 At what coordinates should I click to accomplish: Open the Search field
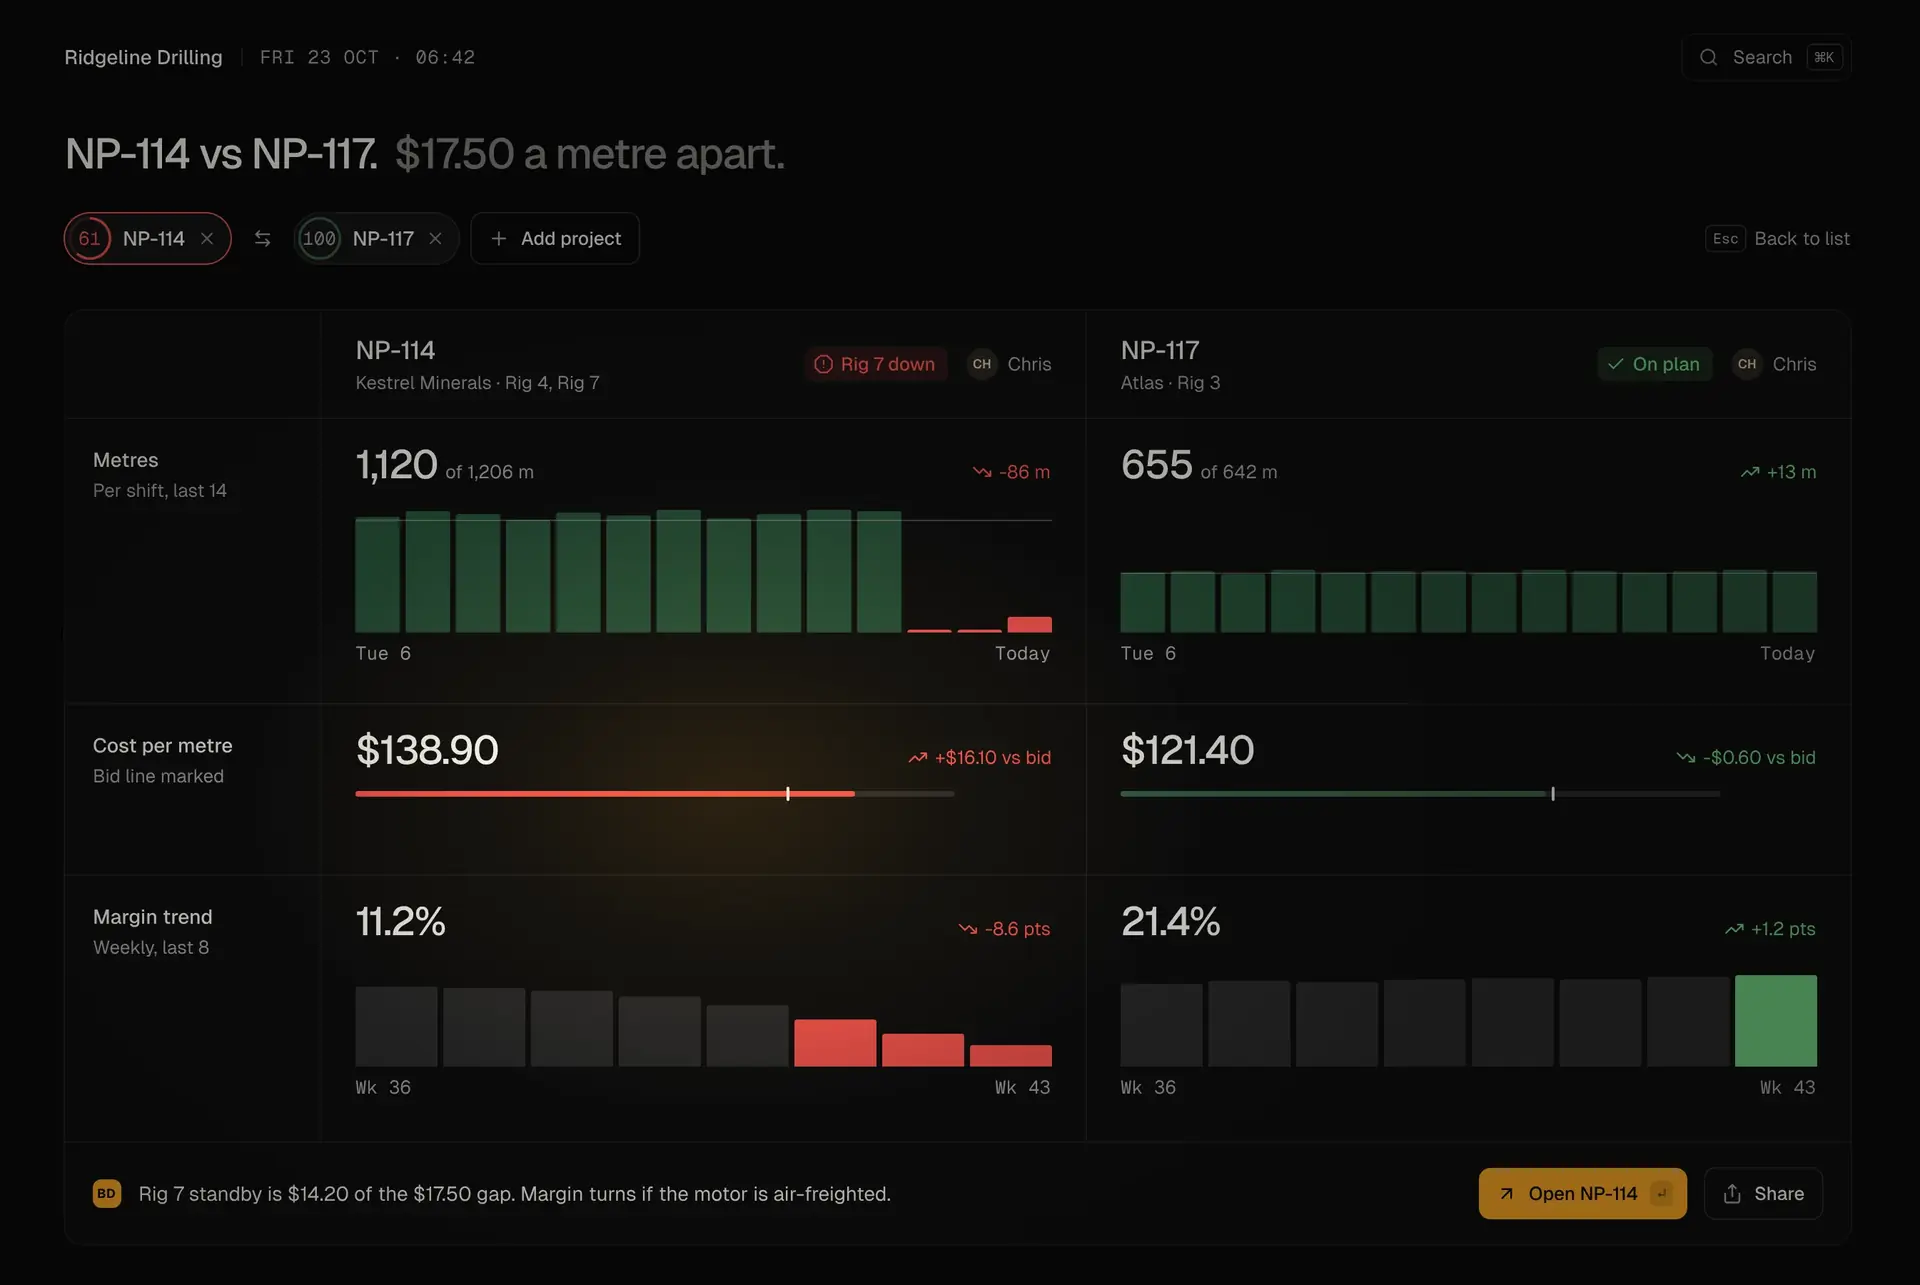click(1767, 57)
